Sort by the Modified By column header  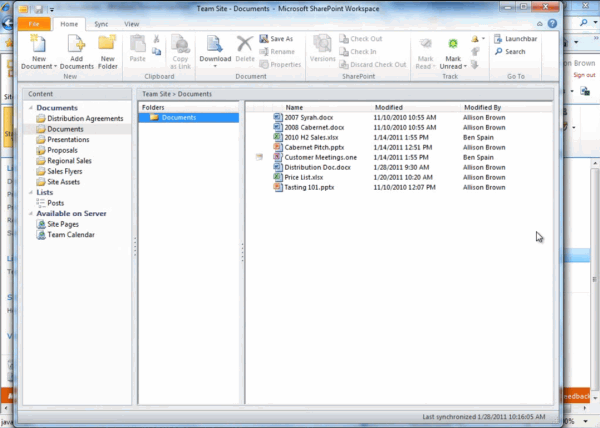click(x=483, y=107)
